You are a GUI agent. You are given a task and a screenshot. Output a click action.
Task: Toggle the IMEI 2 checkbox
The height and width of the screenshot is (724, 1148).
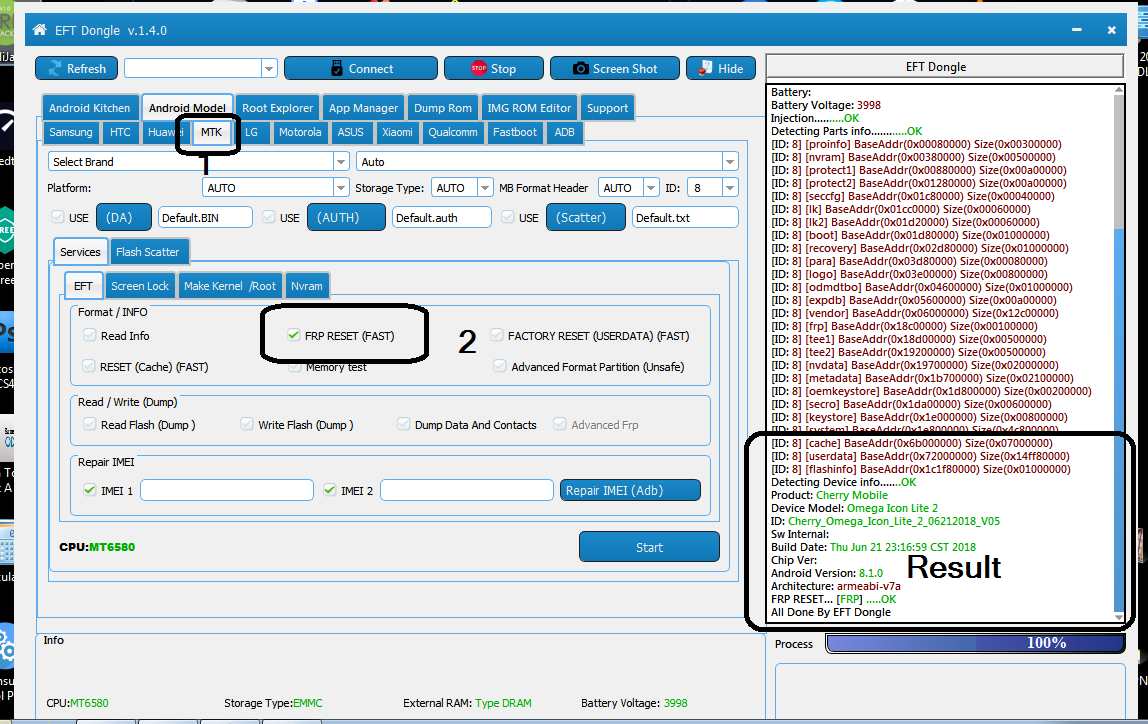[329, 490]
